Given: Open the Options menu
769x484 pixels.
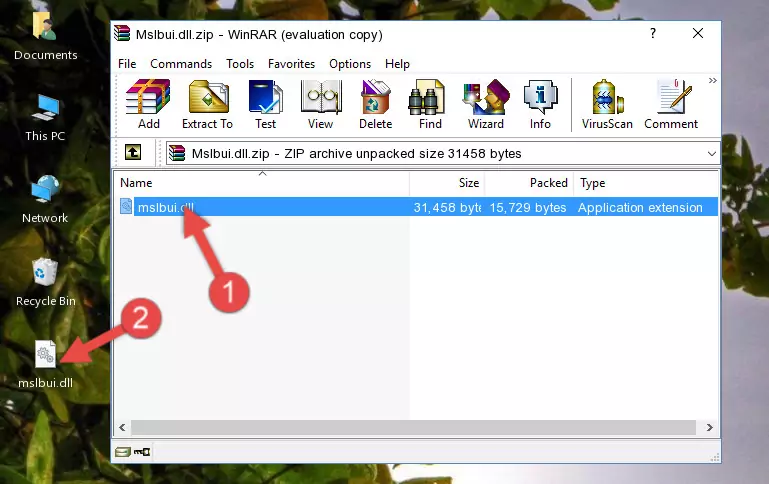Looking at the screenshot, I should pos(350,64).
